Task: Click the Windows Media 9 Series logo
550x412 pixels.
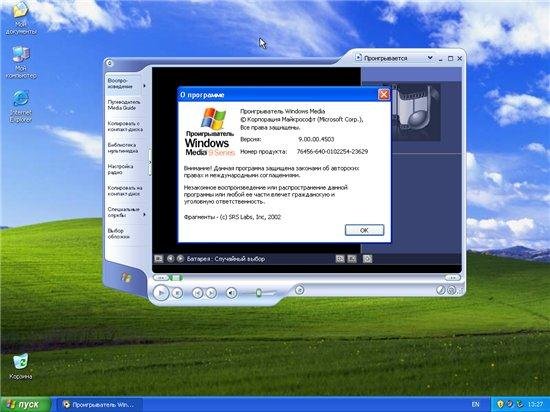Action: click(210, 132)
